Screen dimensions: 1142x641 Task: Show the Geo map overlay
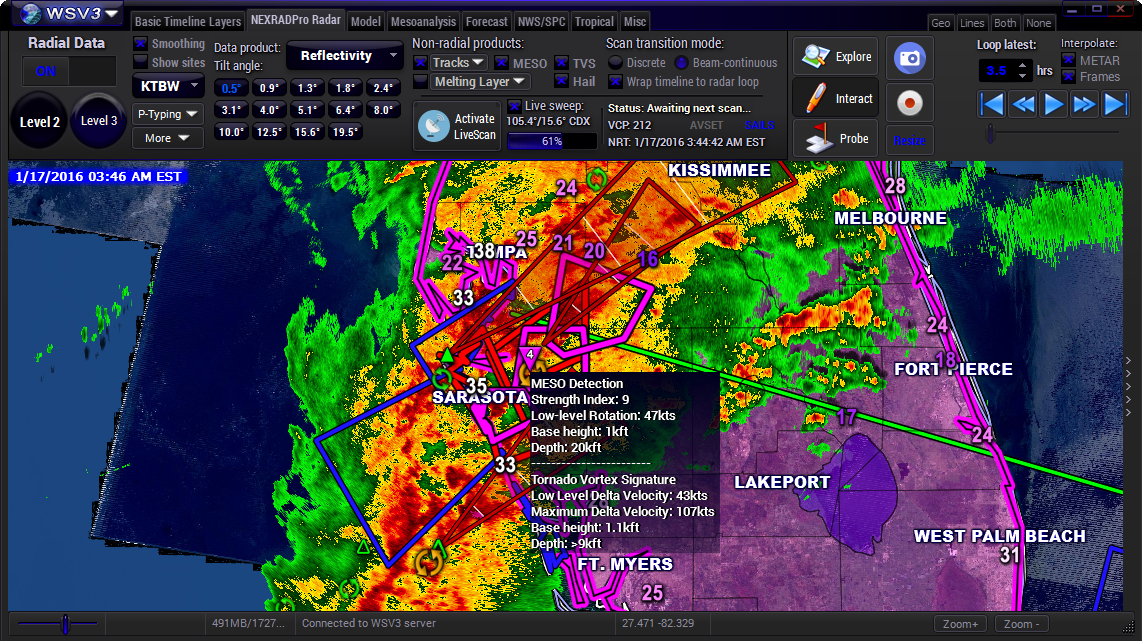click(x=941, y=23)
